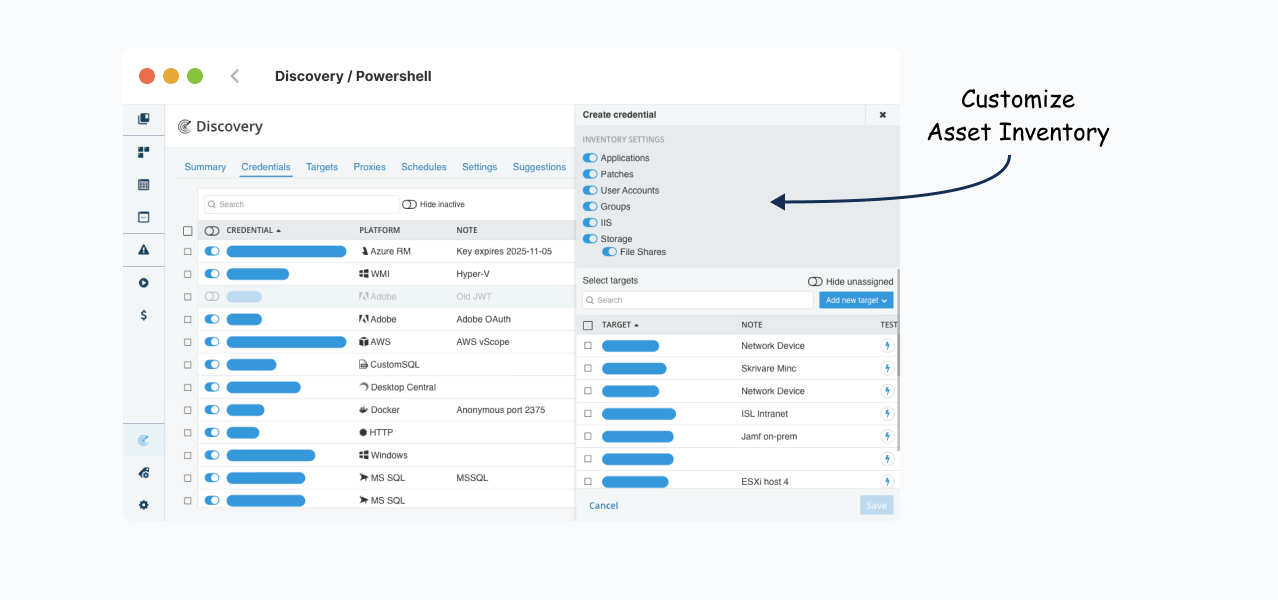This screenshot has height=600, width=1278.
Task: Open the stacked pages icon in sidebar
Action: pyautogui.click(x=144, y=119)
